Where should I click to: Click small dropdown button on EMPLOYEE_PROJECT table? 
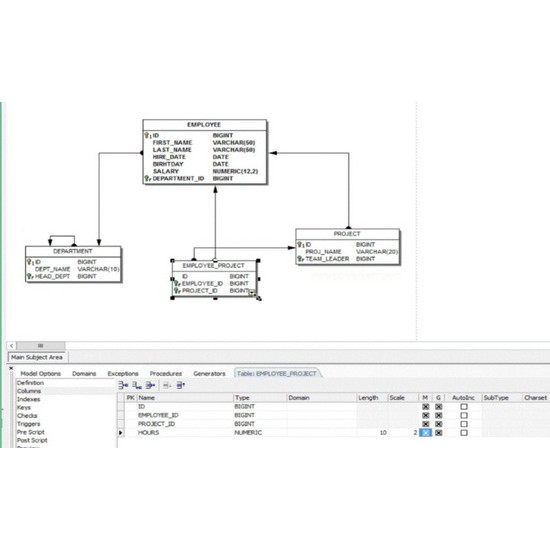pos(252,292)
